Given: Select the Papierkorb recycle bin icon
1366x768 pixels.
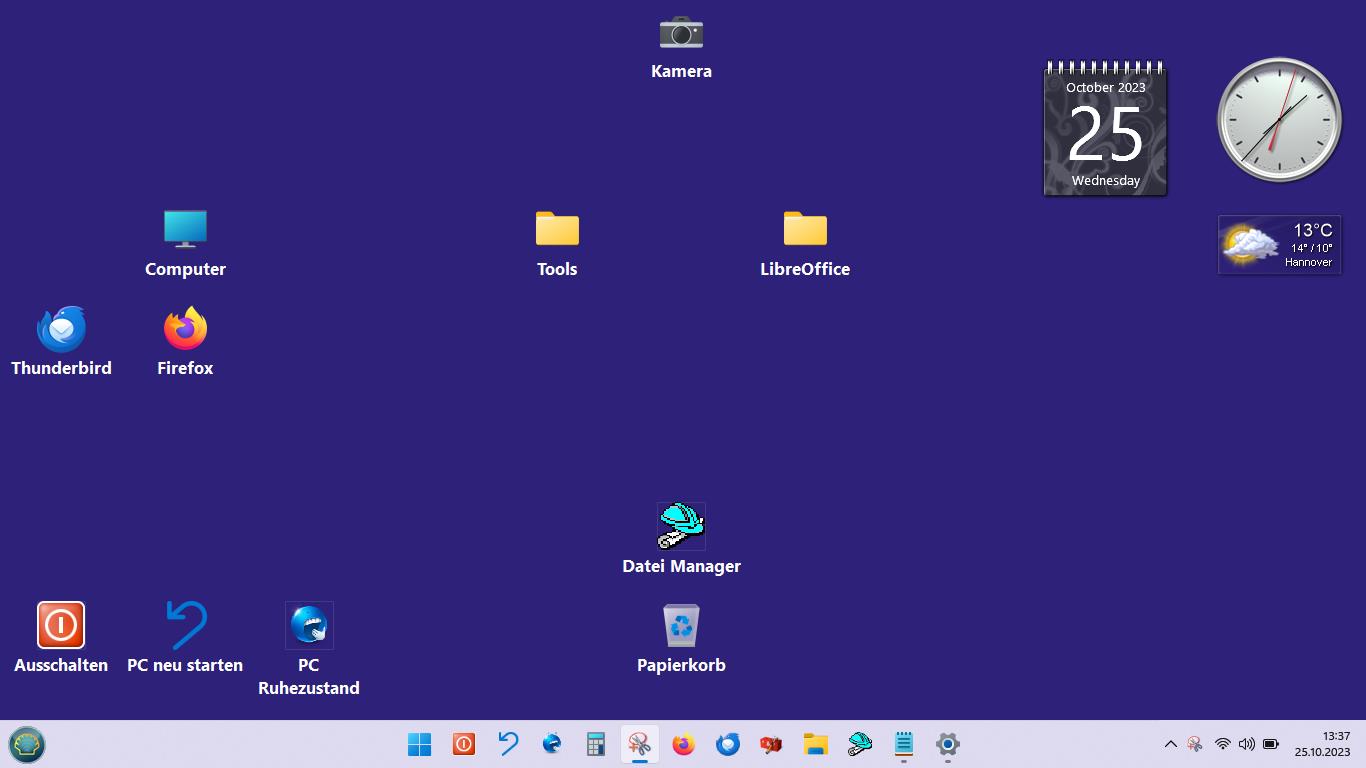Looking at the screenshot, I should [x=681, y=639].
